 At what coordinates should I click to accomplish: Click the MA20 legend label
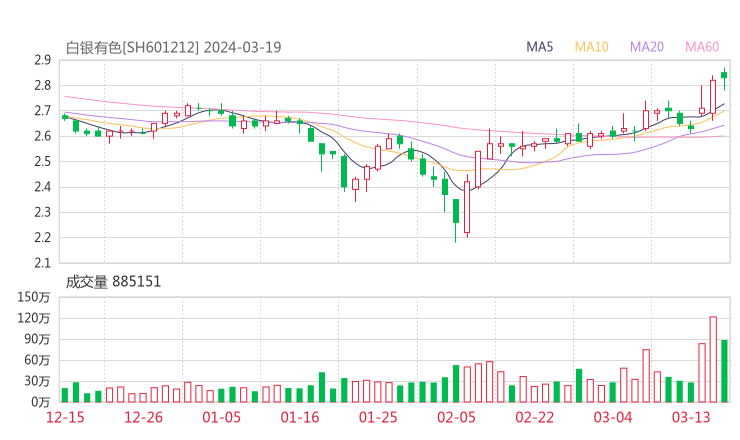(x=647, y=47)
